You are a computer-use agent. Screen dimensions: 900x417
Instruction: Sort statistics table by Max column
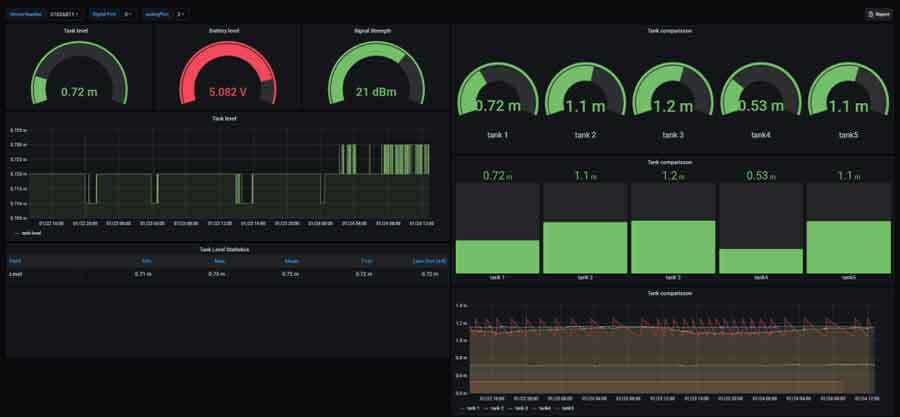pyautogui.click(x=219, y=260)
